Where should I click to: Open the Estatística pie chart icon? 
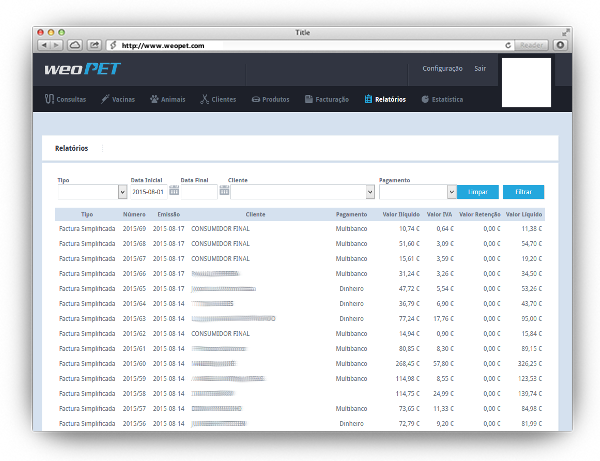425,100
